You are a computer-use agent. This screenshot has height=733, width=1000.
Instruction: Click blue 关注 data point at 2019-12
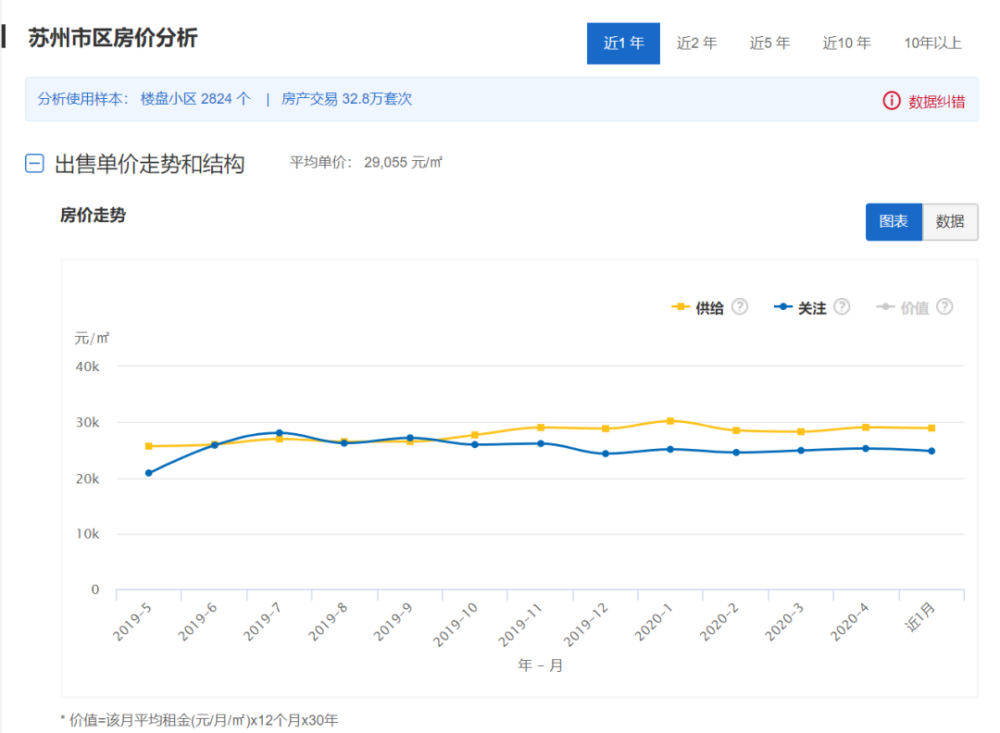click(605, 454)
